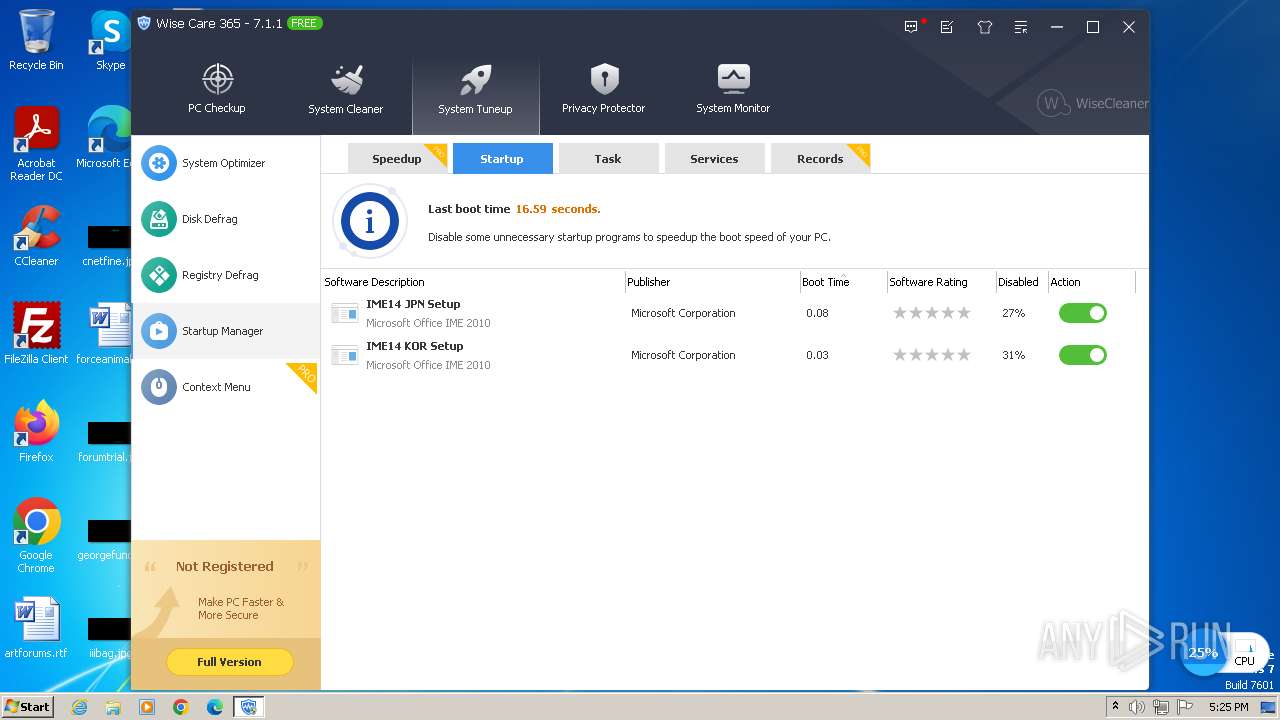The height and width of the screenshot is (720, 1280).
Task: Disable IME14 KOR Setup startup toggle
Action: (x=1083, y=355)
